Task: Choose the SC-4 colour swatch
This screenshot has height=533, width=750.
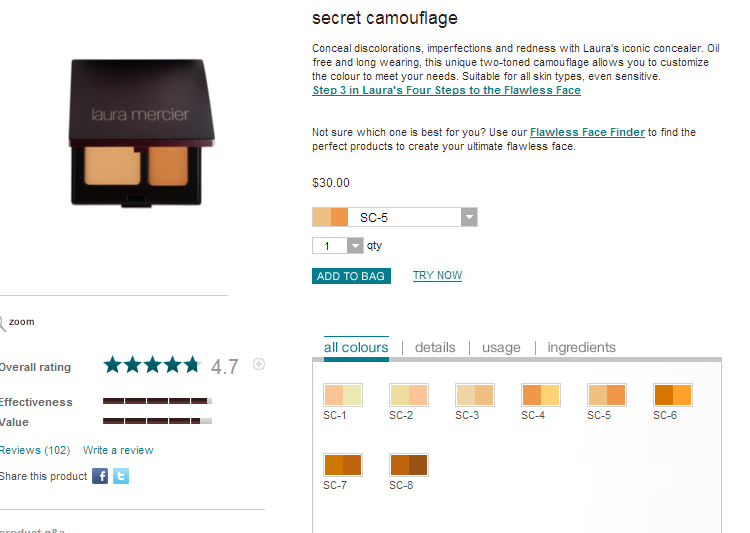Action: click(x=541, y=395)
